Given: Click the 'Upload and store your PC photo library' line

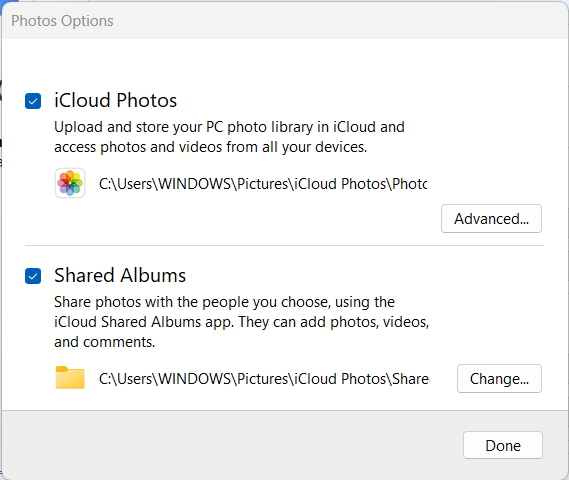Looking at the screenshot, I should pyautogui.click(x=229, y=127).
